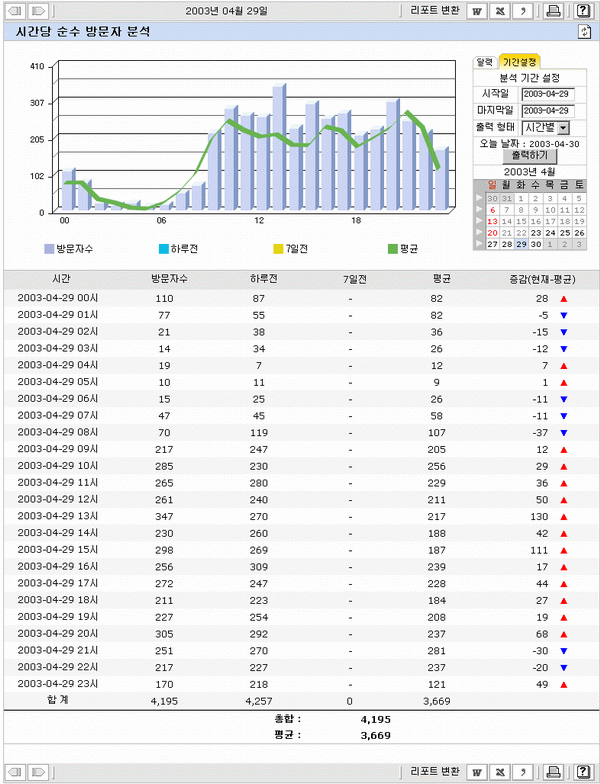Image resolution: width=600 pixels, height=784 pixels.
Task: Click the blue down arrow in 08시 row
Action: click(564, 433)
